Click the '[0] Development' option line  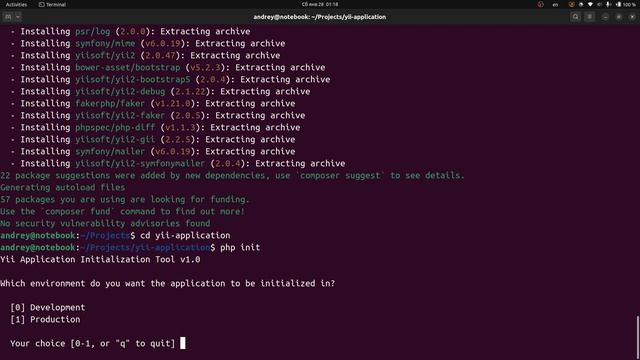(48, 307)
